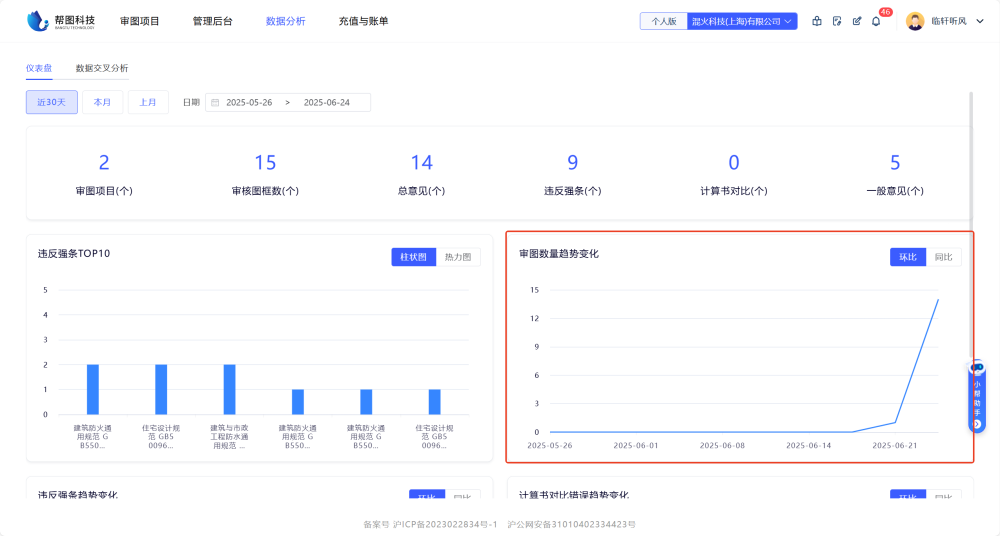Viewport: 1000px width, 536px height.
Task: Switch 审图数量趋势变化 to 同比
Action: (x=943, y=257)
